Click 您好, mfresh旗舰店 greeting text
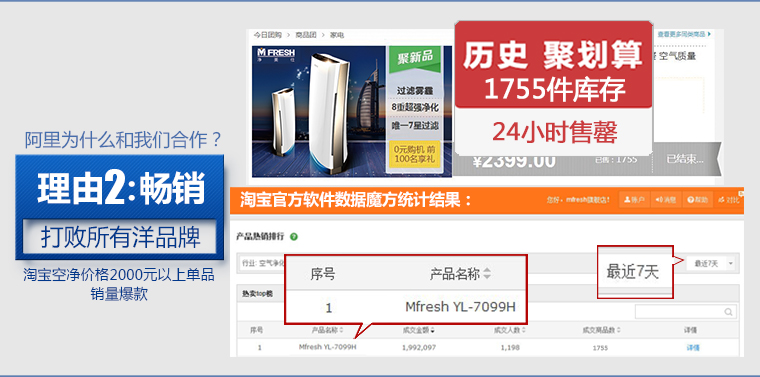Image resolution: width=760 pixels, height=377 pixels. (578, 200)
